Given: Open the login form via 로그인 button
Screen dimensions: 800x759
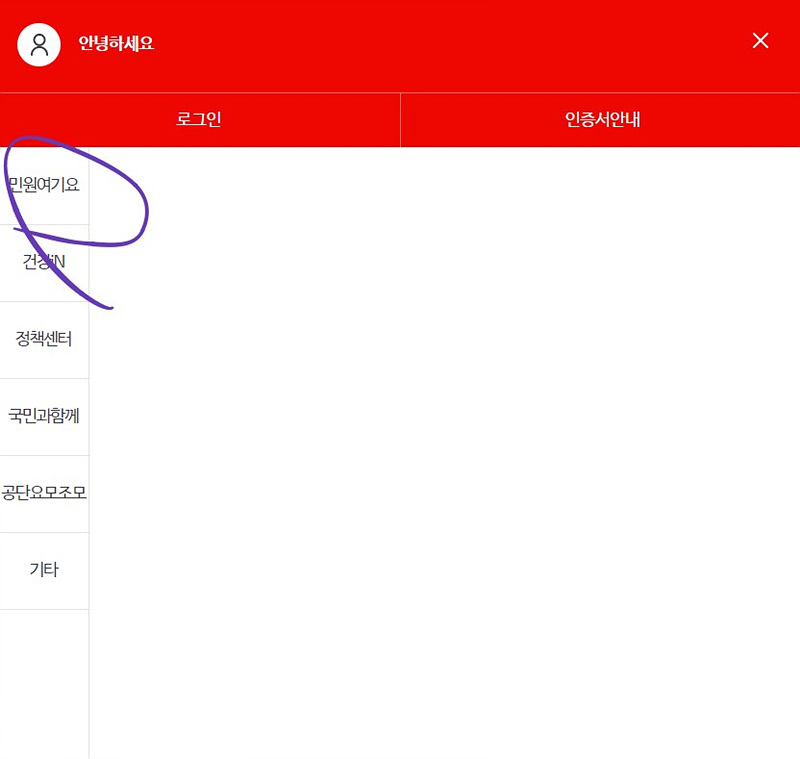Looking at the screenshot, I should coord(200,120).
